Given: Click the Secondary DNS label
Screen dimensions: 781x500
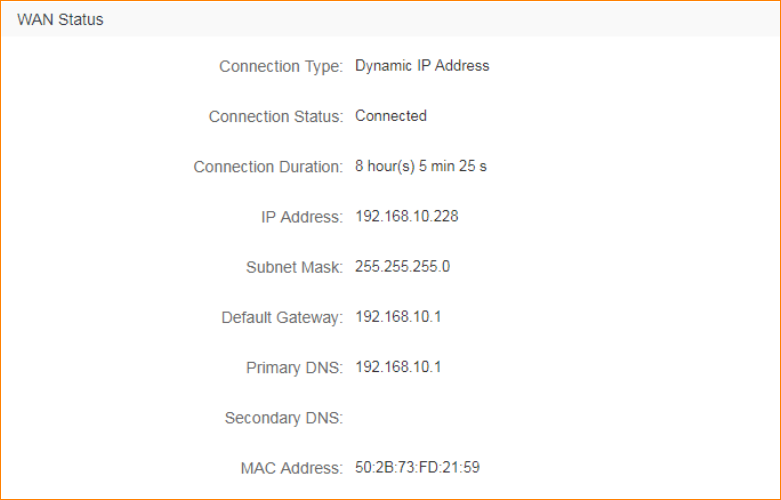Looking at the screenshot, I should [284, 417].
